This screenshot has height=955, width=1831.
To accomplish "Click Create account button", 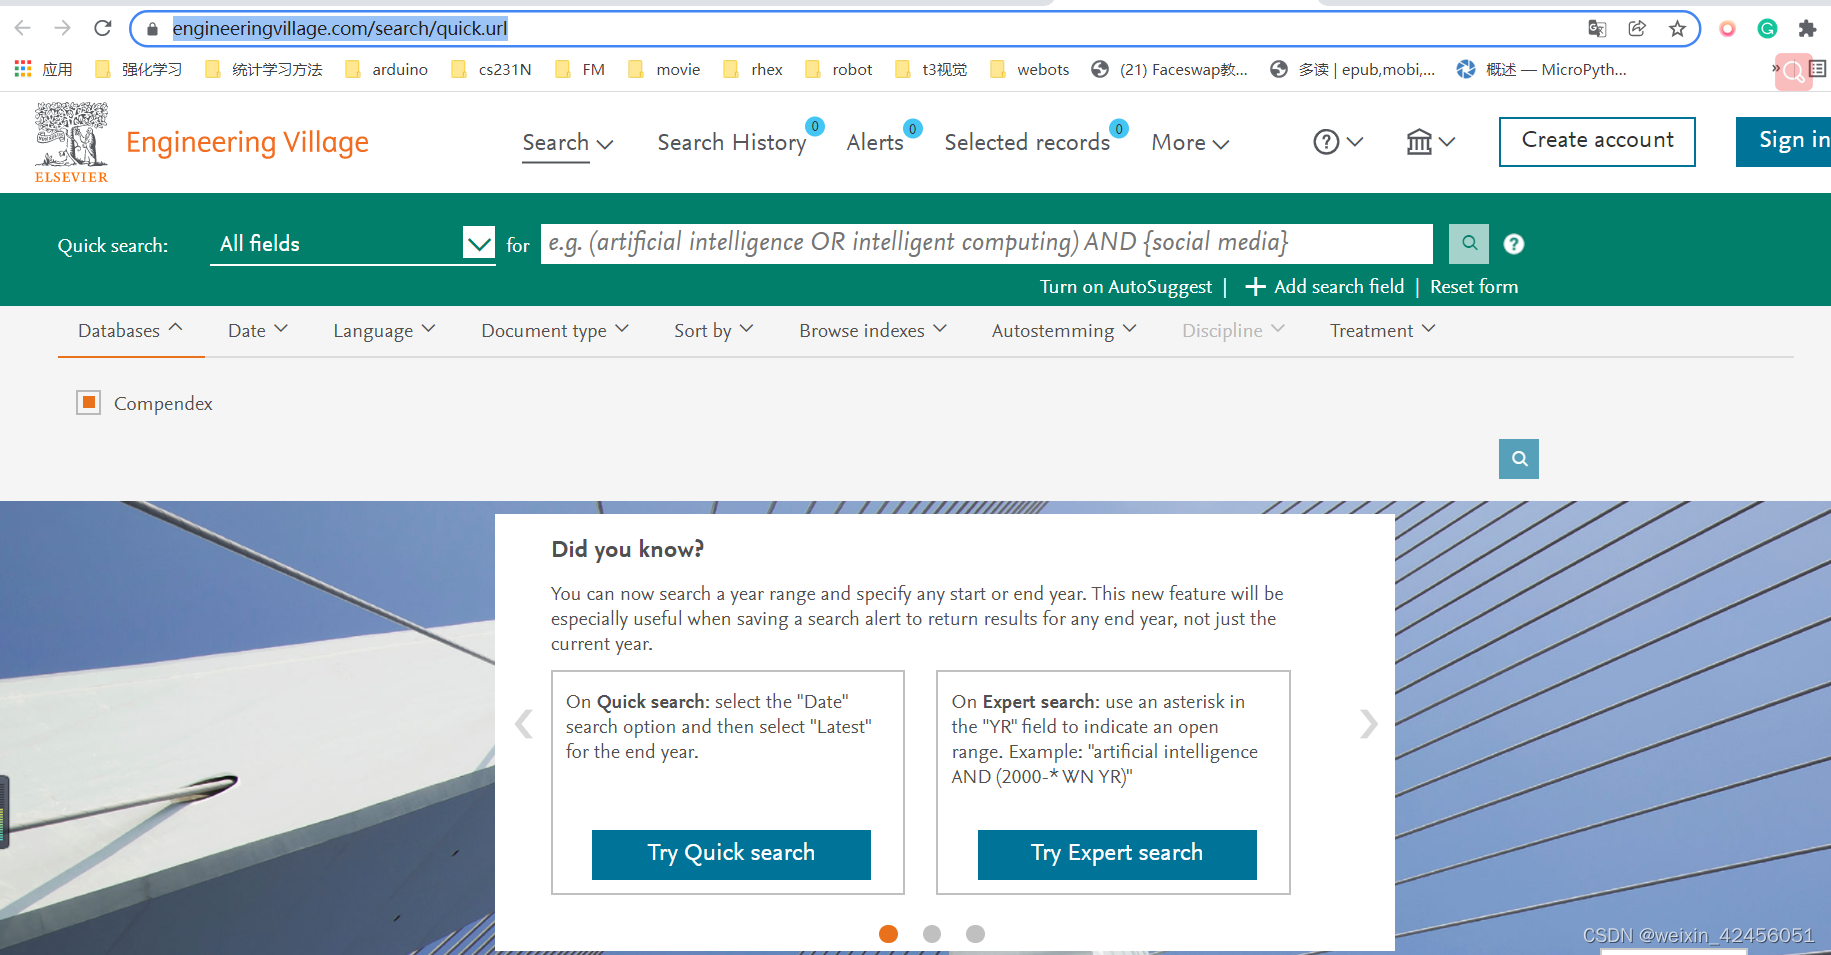I will click(1597, 141).
